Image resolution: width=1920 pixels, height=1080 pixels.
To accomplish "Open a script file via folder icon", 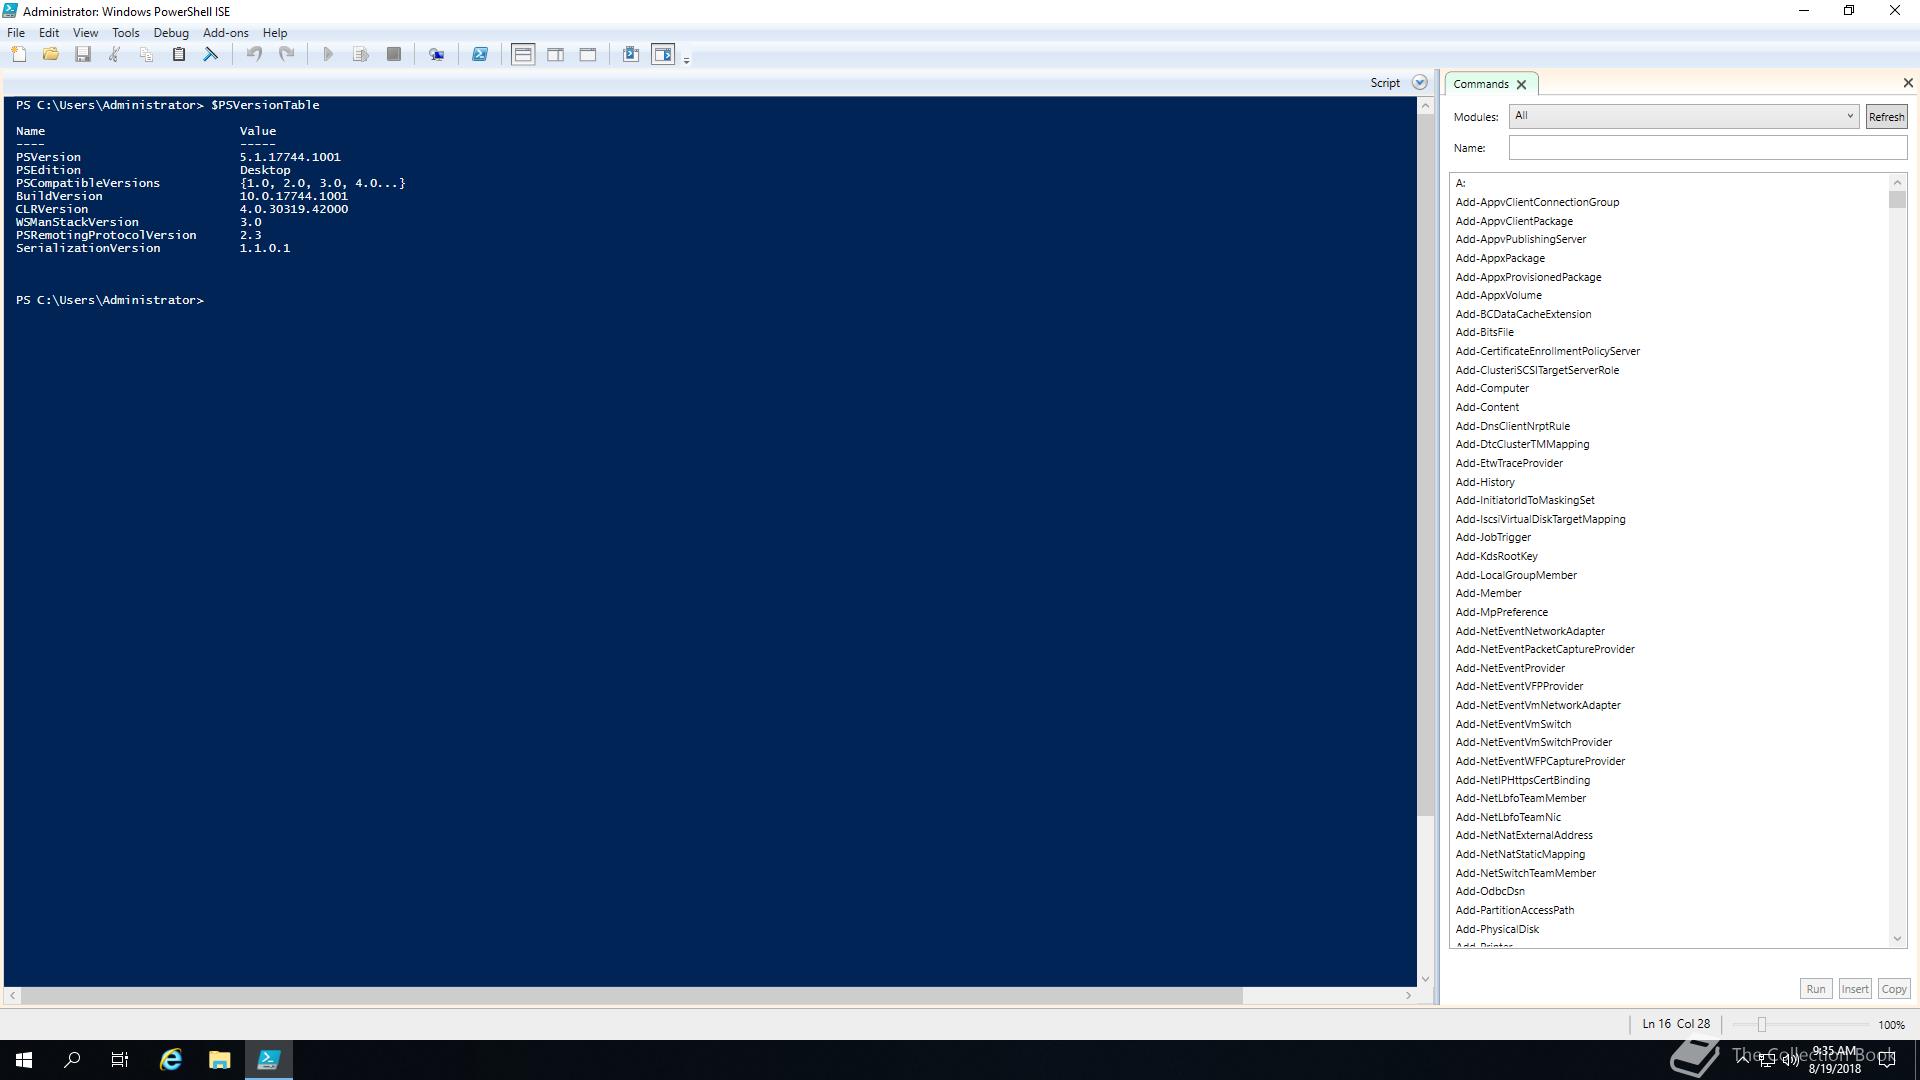I will [51, 55].
